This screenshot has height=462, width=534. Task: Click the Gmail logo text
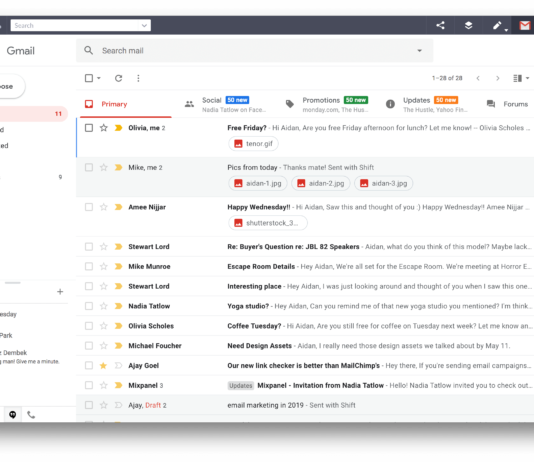pos(20,51)
